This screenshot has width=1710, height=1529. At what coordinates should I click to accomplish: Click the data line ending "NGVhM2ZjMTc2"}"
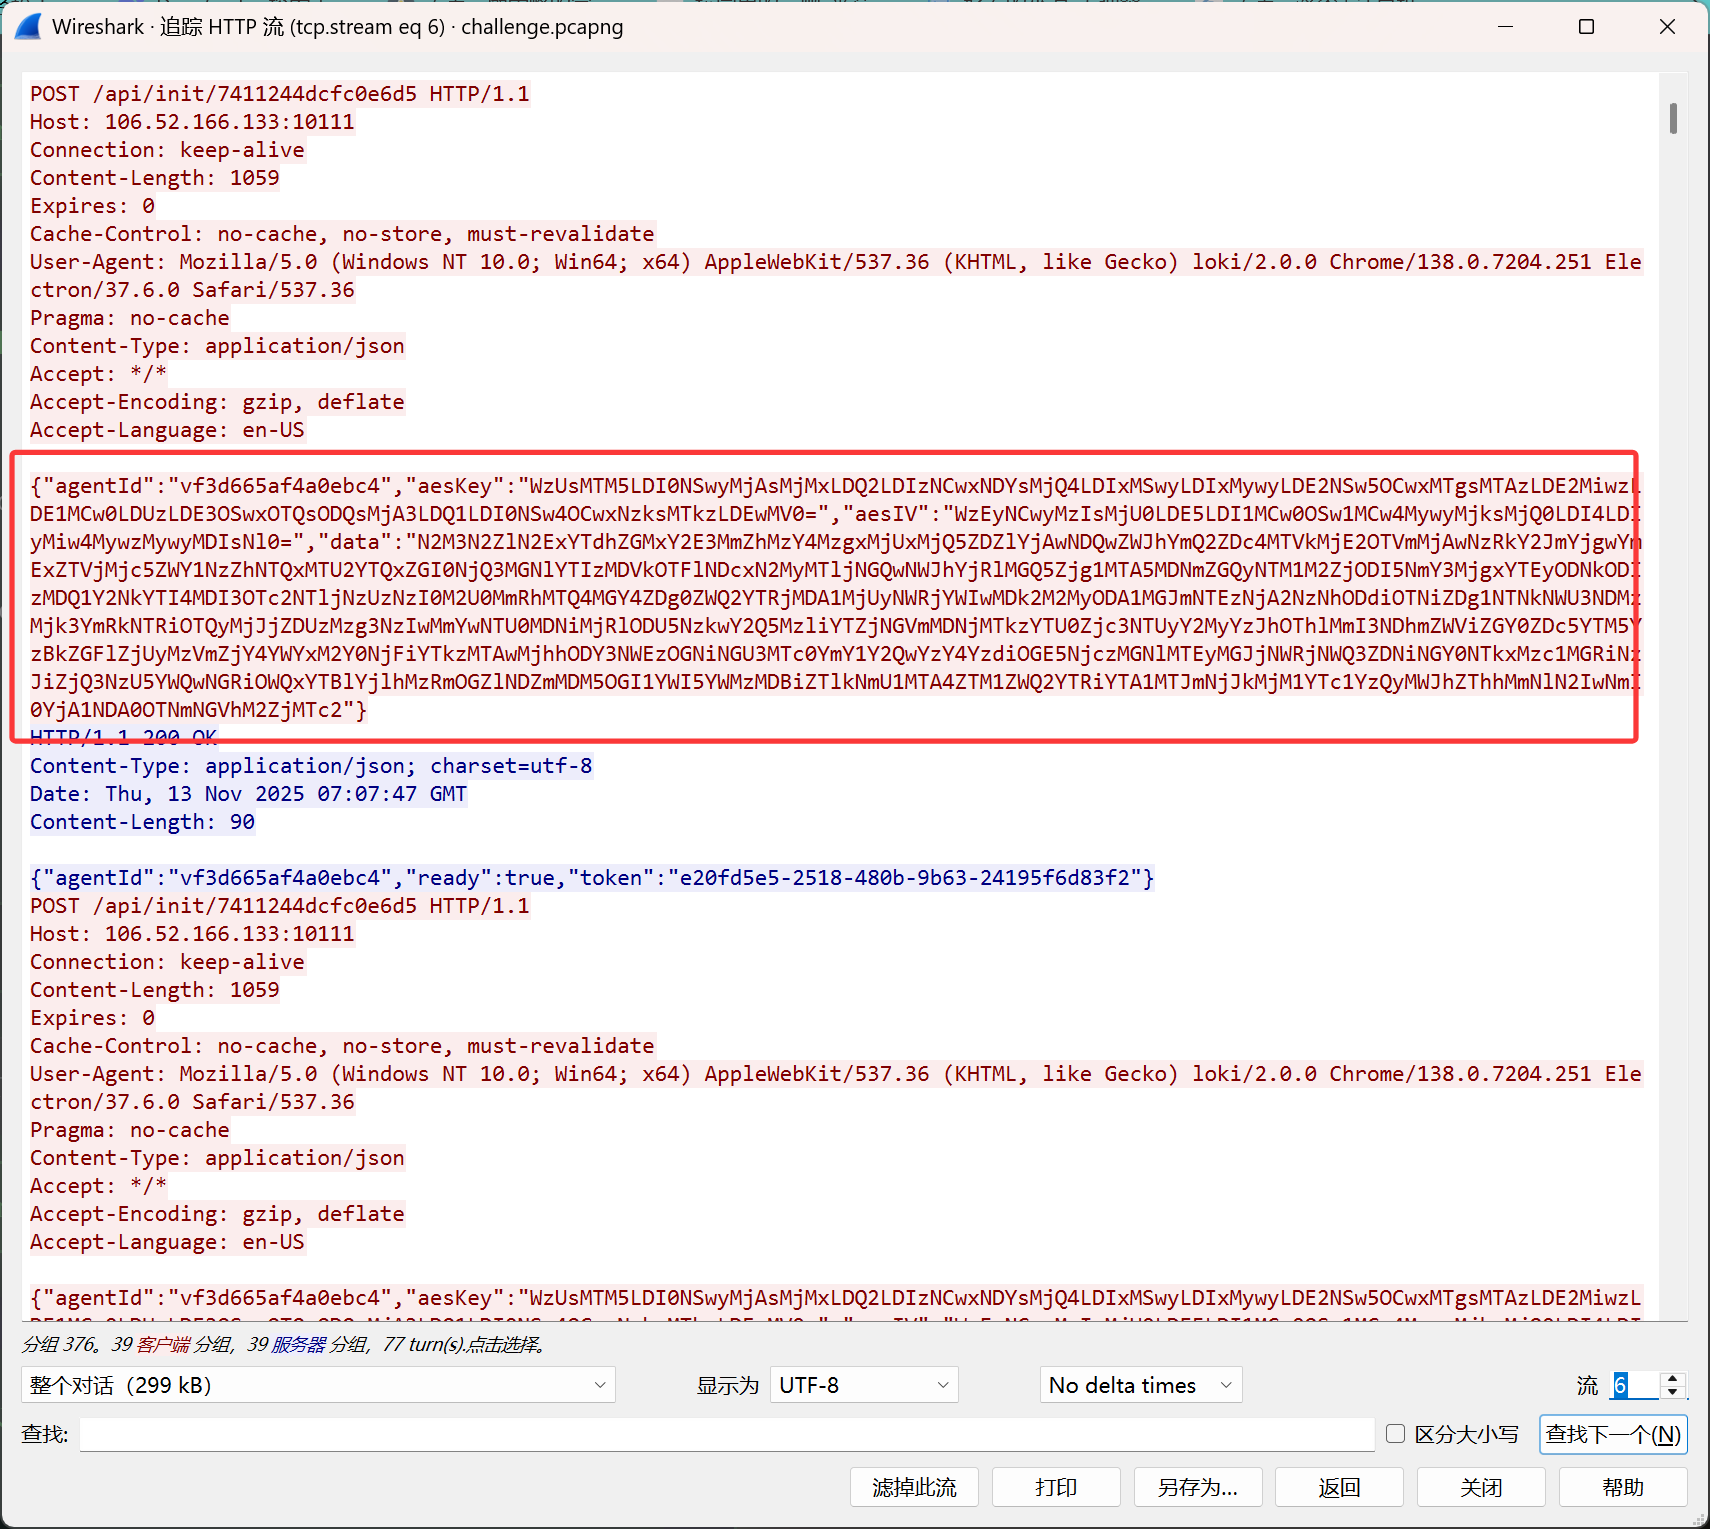click(x=199, y=710)
